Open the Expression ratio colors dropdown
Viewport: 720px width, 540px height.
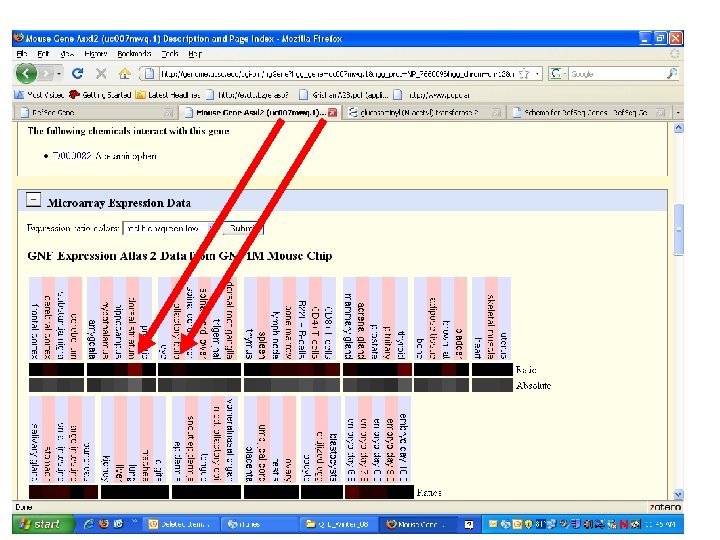click(x=171, y=228)
